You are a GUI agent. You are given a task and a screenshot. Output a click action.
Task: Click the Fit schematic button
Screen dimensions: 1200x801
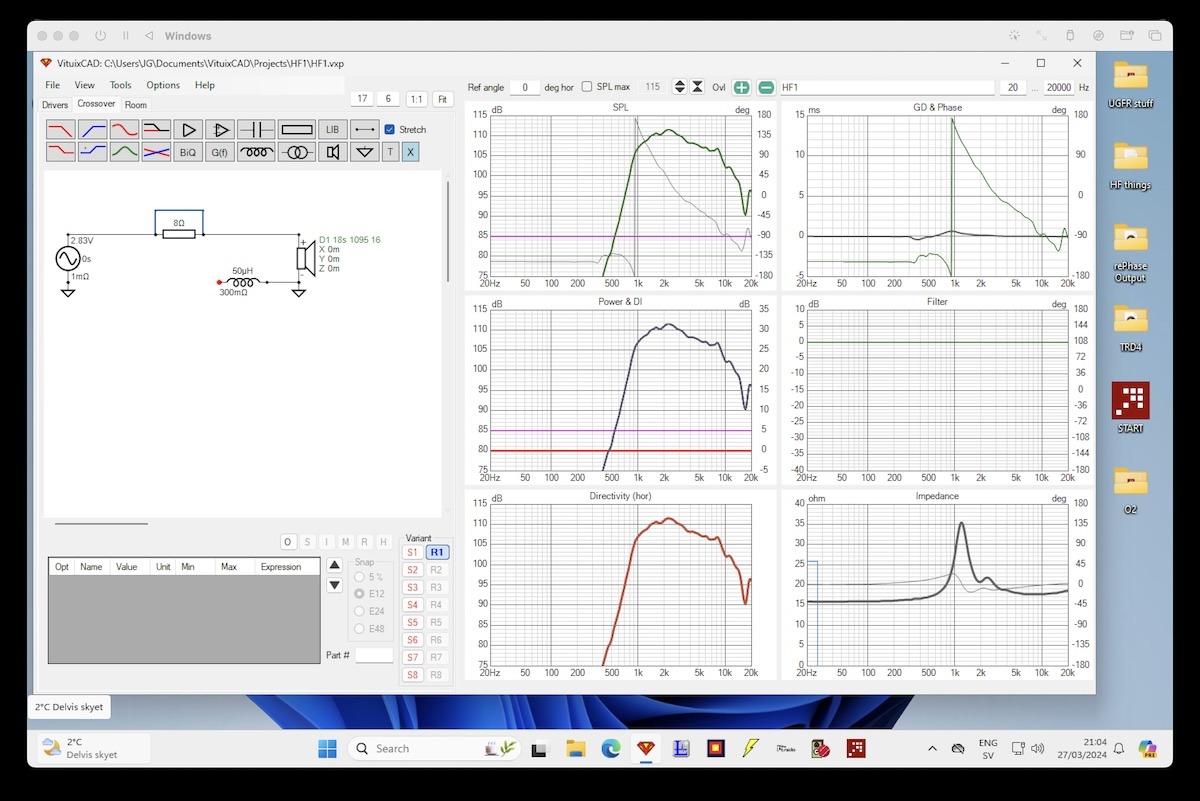point(442,99)
